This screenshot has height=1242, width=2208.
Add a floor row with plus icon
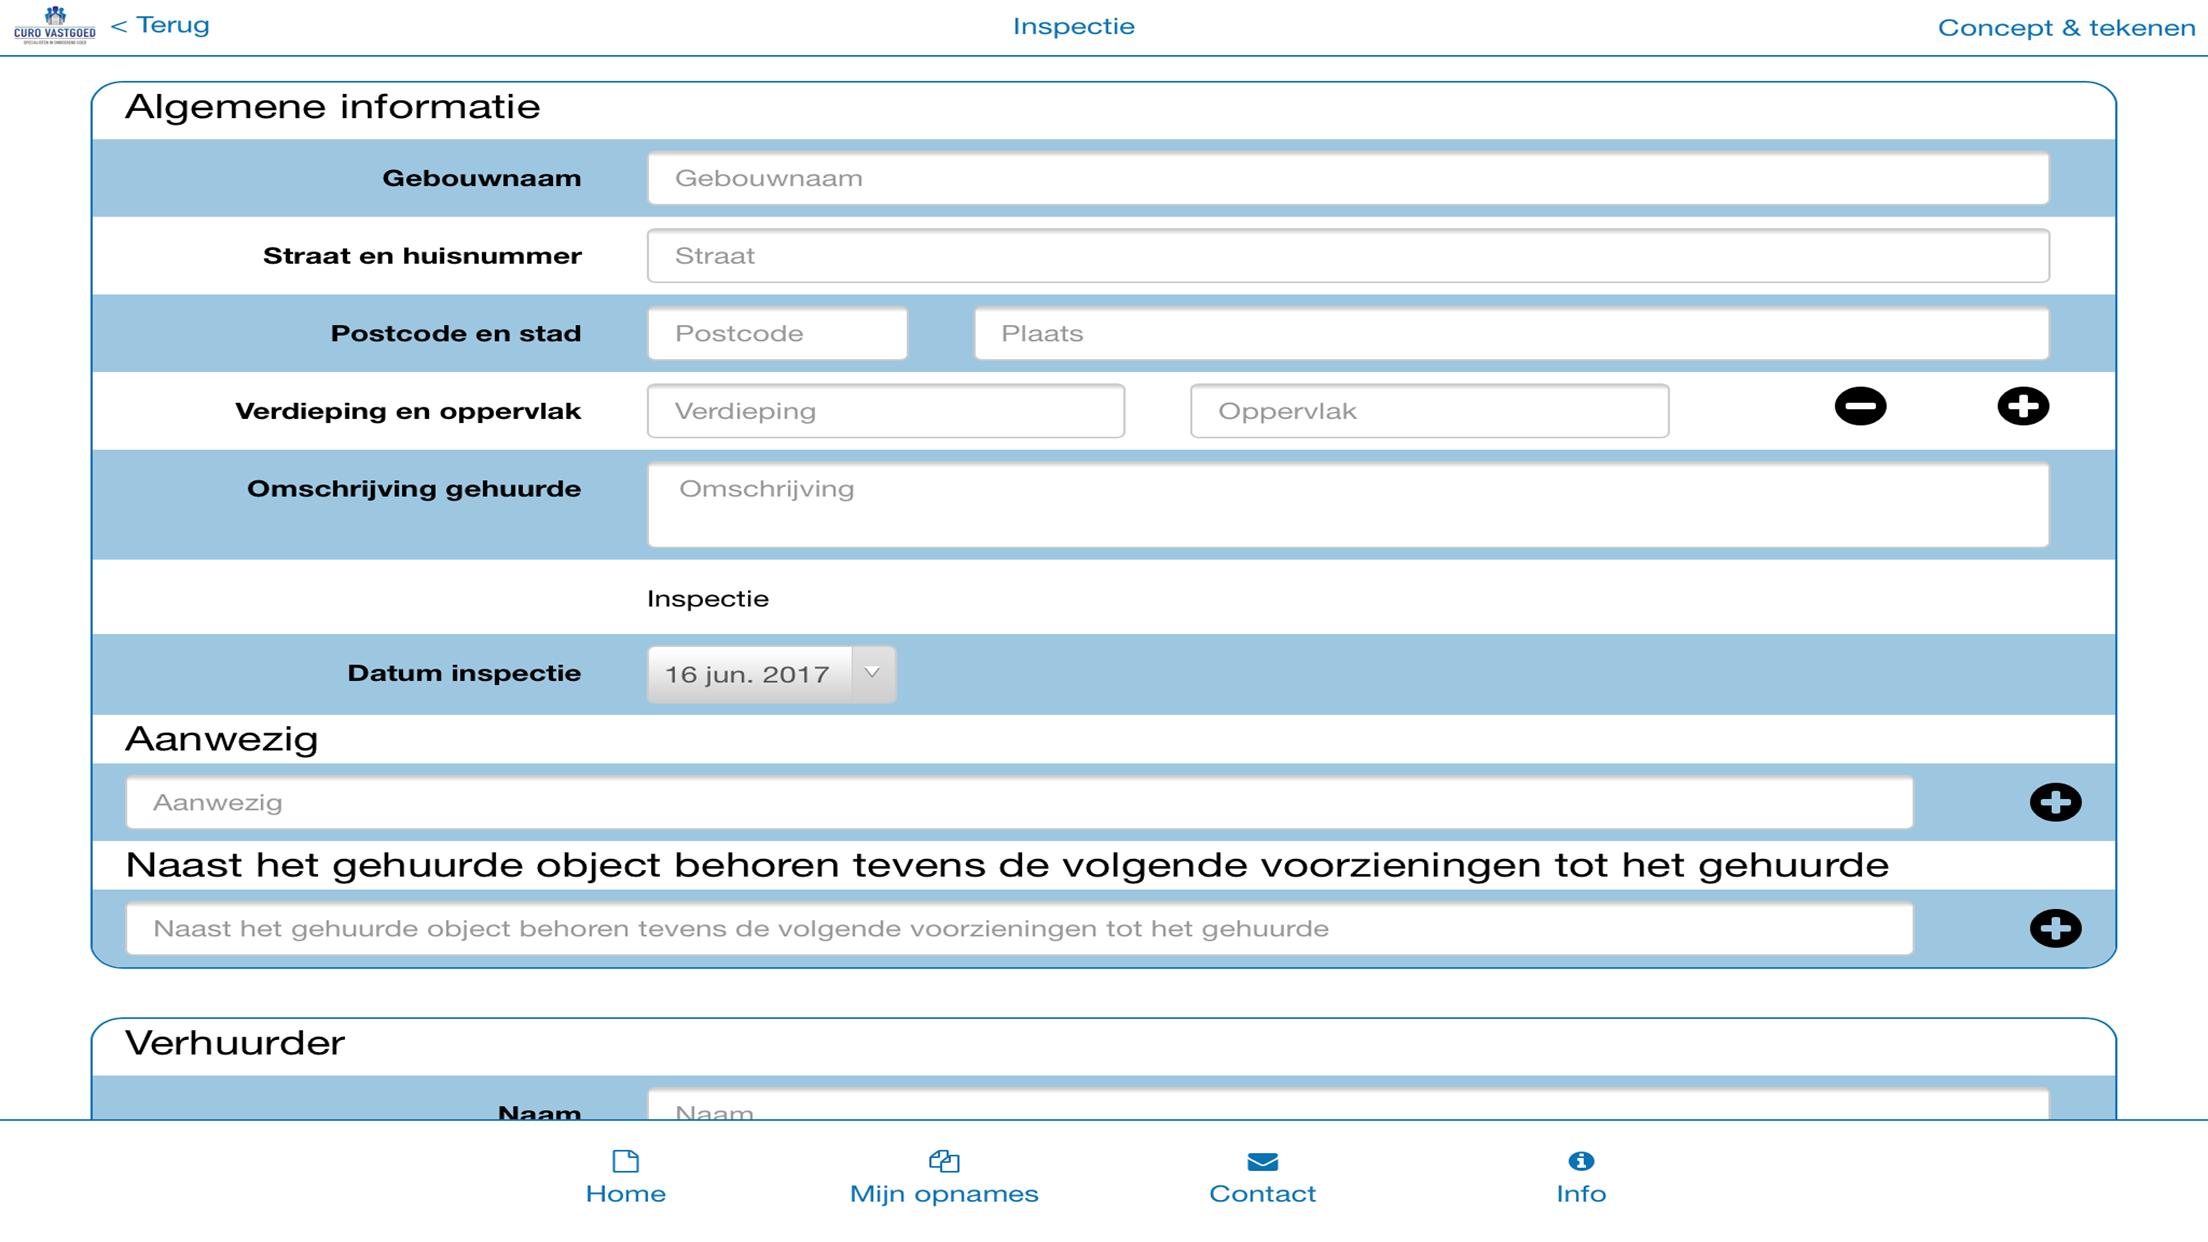(x=2023, y=406)
